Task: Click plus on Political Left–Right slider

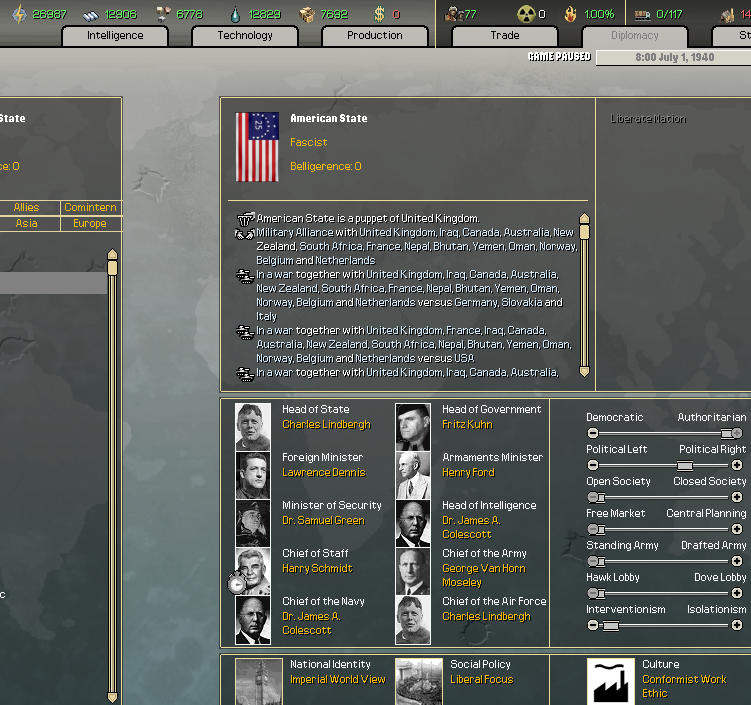Action: (738, 466)
